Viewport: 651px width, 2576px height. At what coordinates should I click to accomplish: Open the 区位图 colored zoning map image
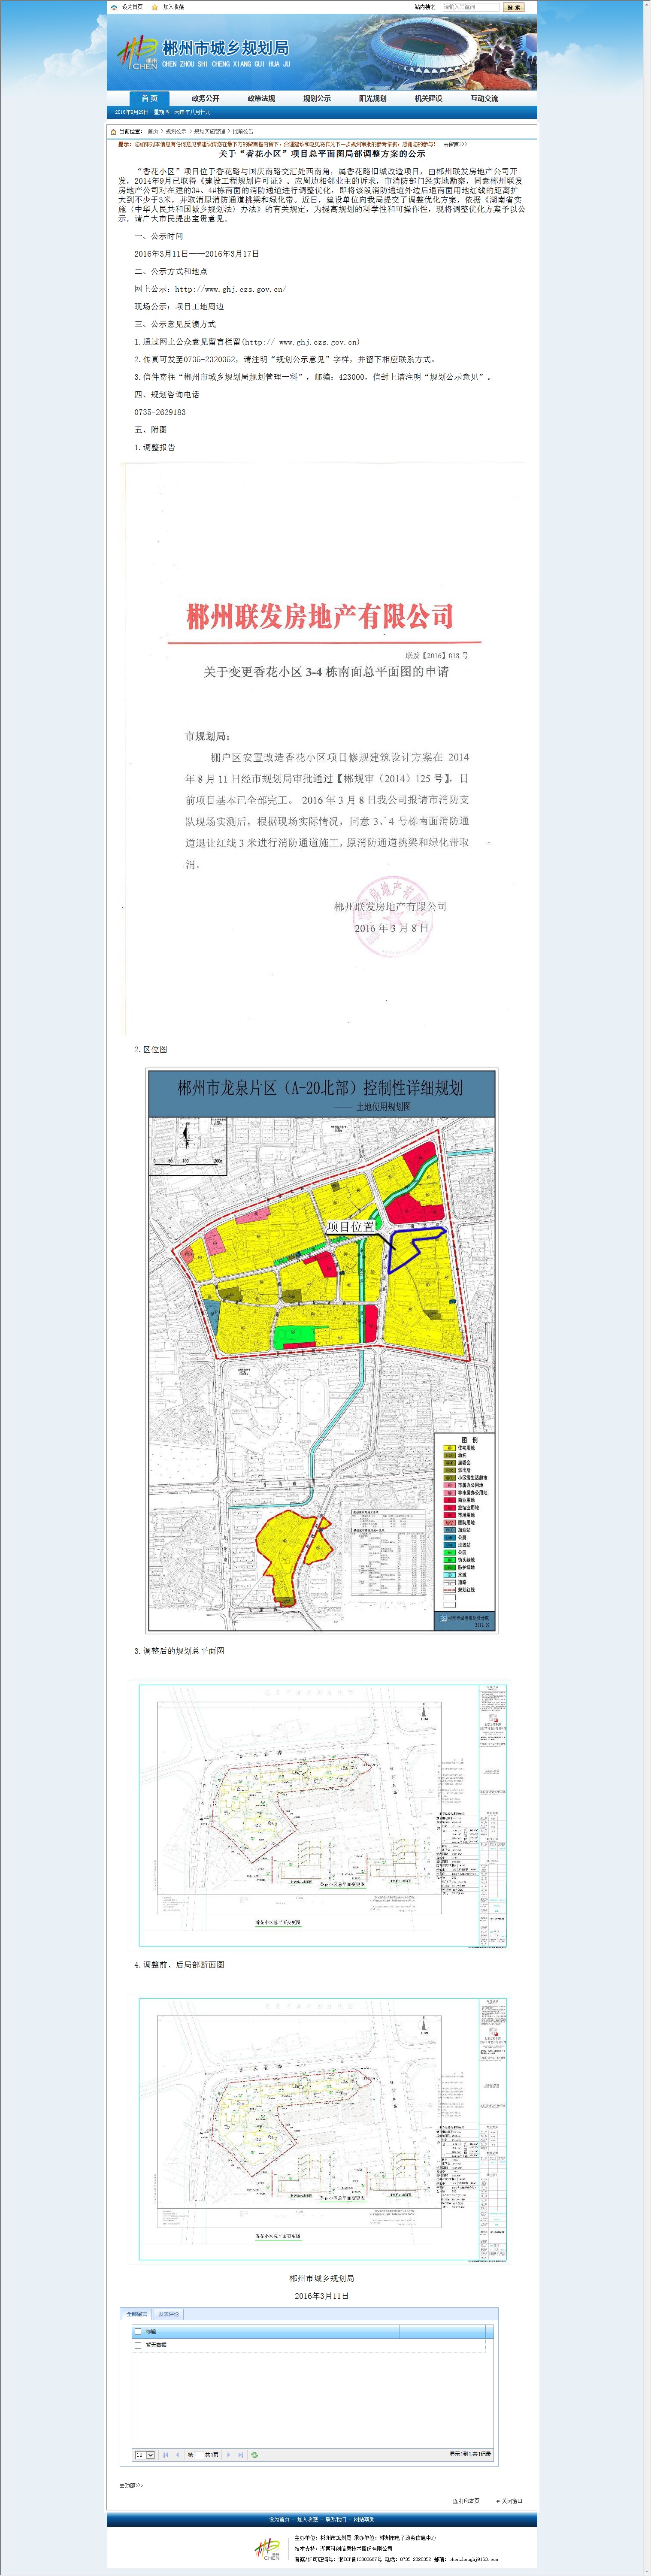tap(322, 1350)
